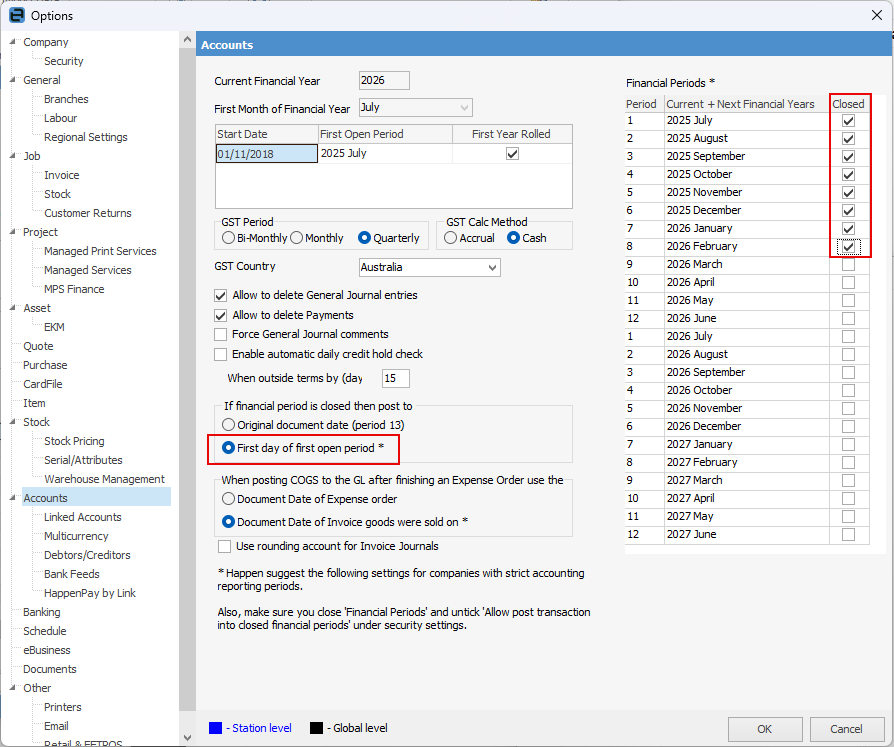Close the Options dialog window
This screenshot has width=894, height=747.
[x=876, y=15]
